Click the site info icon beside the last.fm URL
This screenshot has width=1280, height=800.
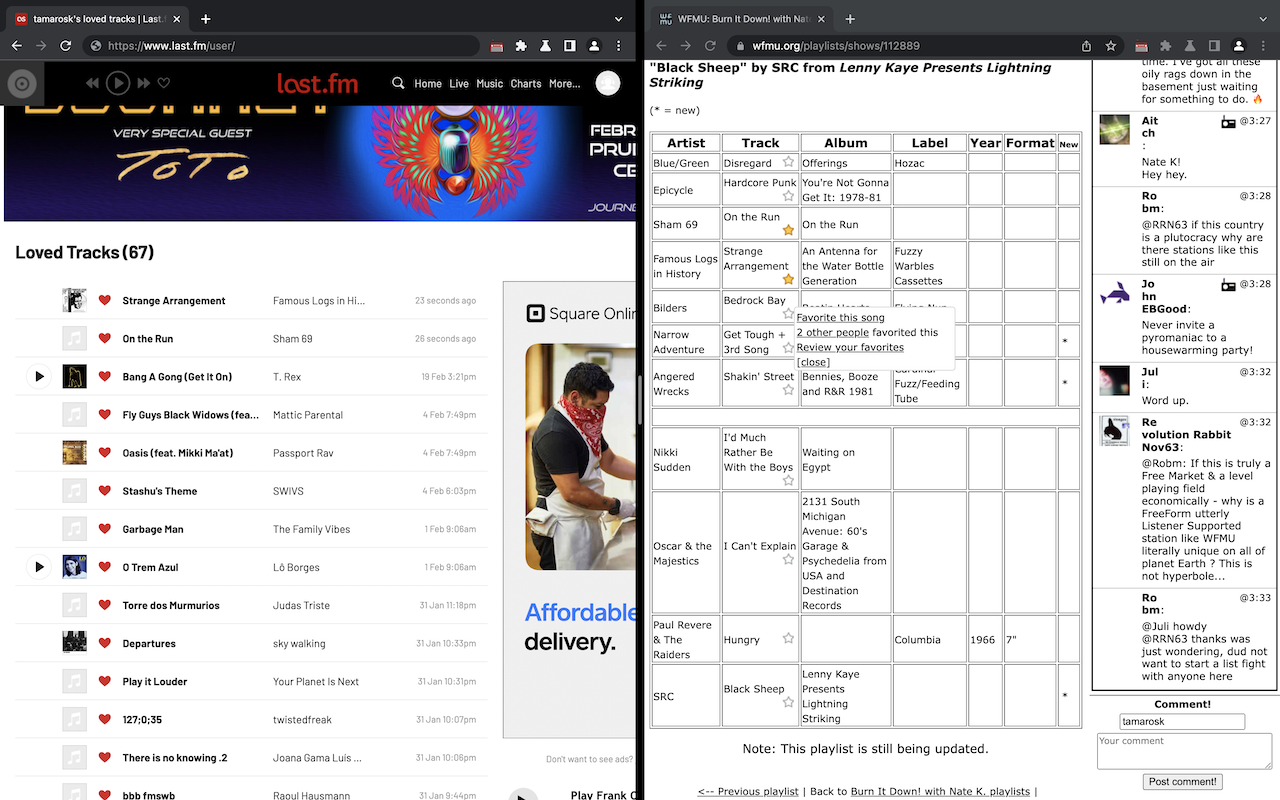[x=95, y=45]
